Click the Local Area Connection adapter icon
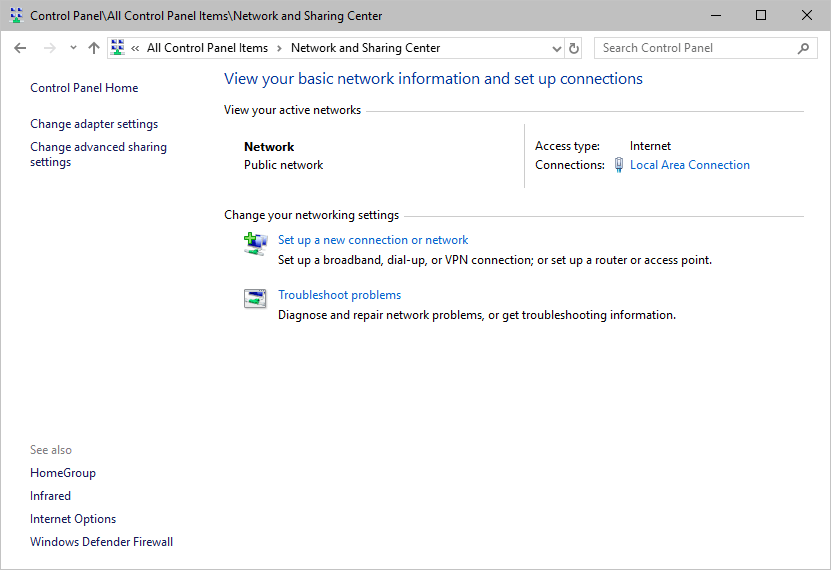Viewport: 831px width, 570px height. coord(618,165)
